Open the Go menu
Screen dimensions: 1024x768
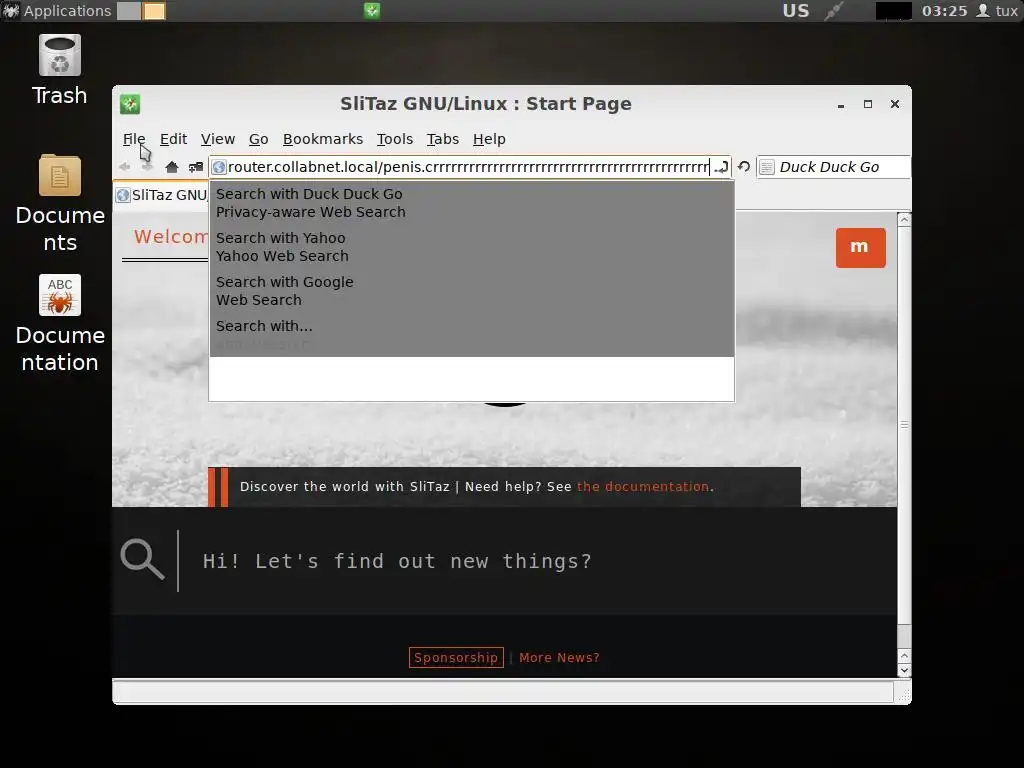(259, 139)
